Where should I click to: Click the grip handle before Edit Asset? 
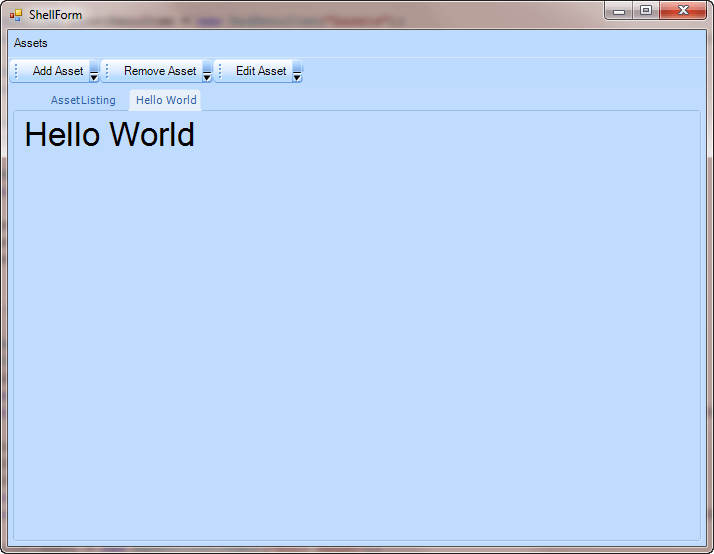220,71
